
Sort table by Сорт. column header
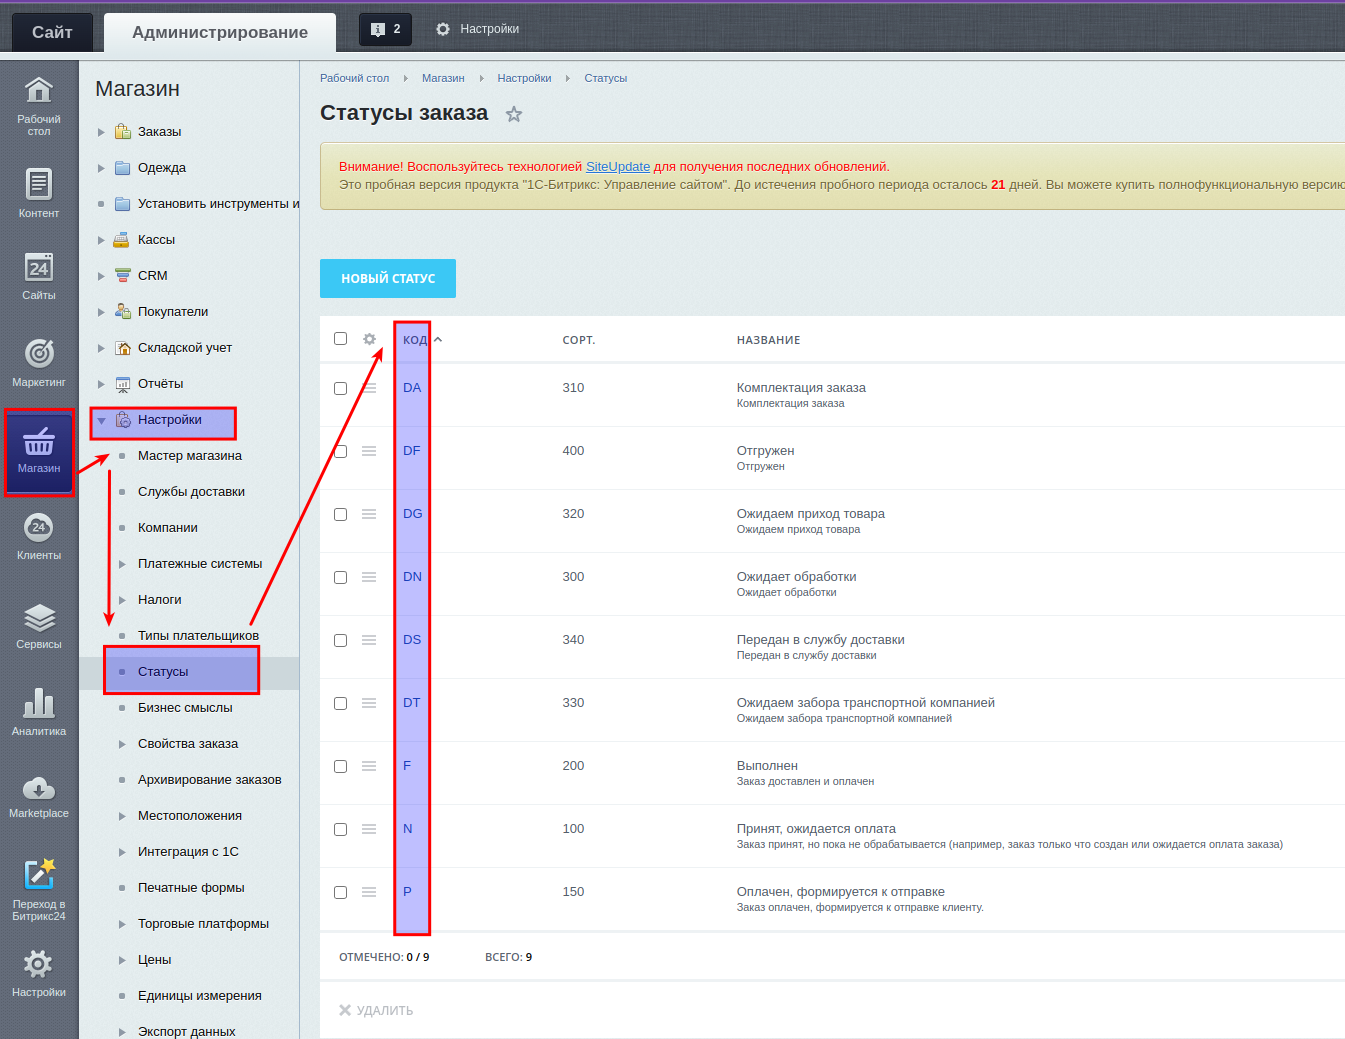click(x=578, y=340)
